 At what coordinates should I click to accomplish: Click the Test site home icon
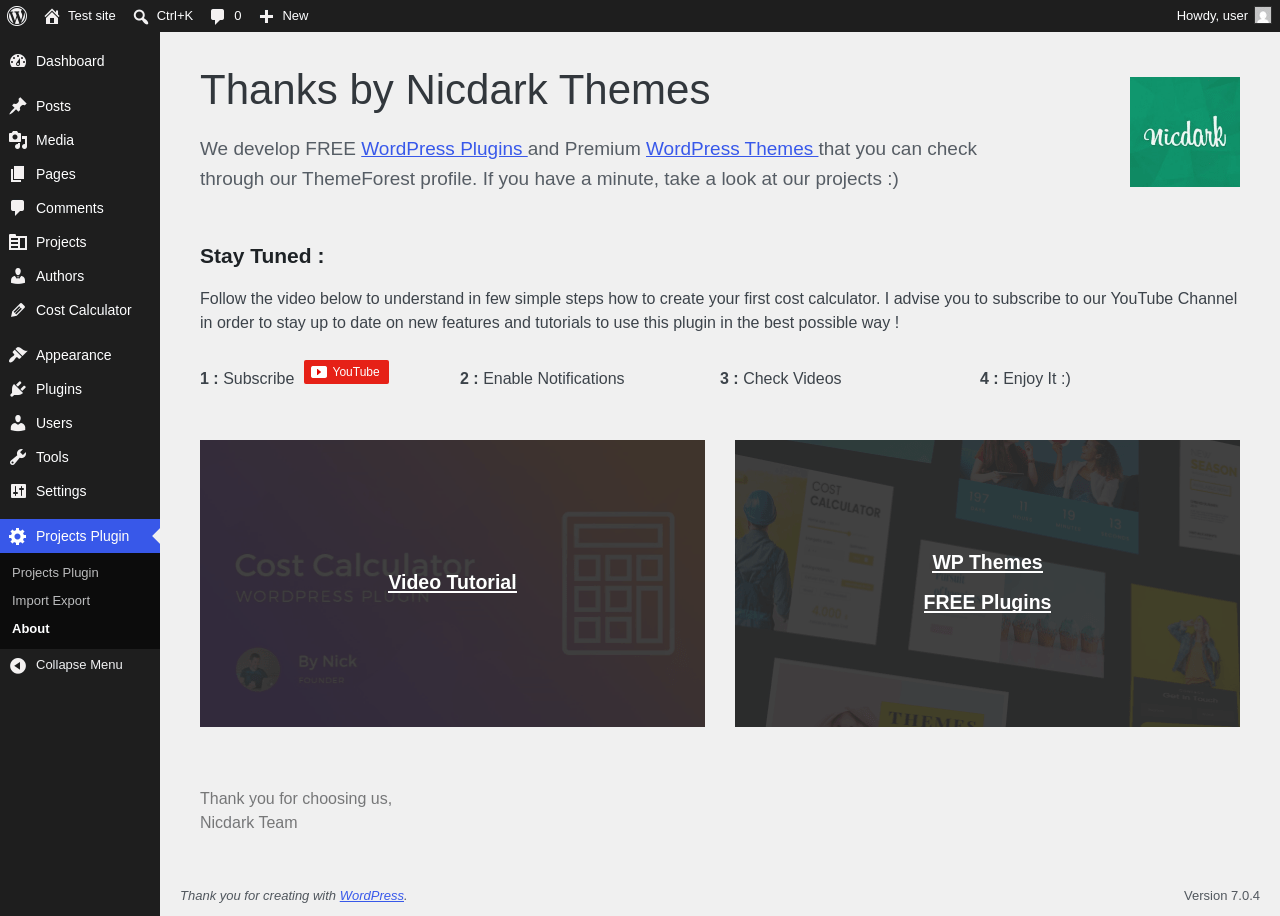pos(52,16)
